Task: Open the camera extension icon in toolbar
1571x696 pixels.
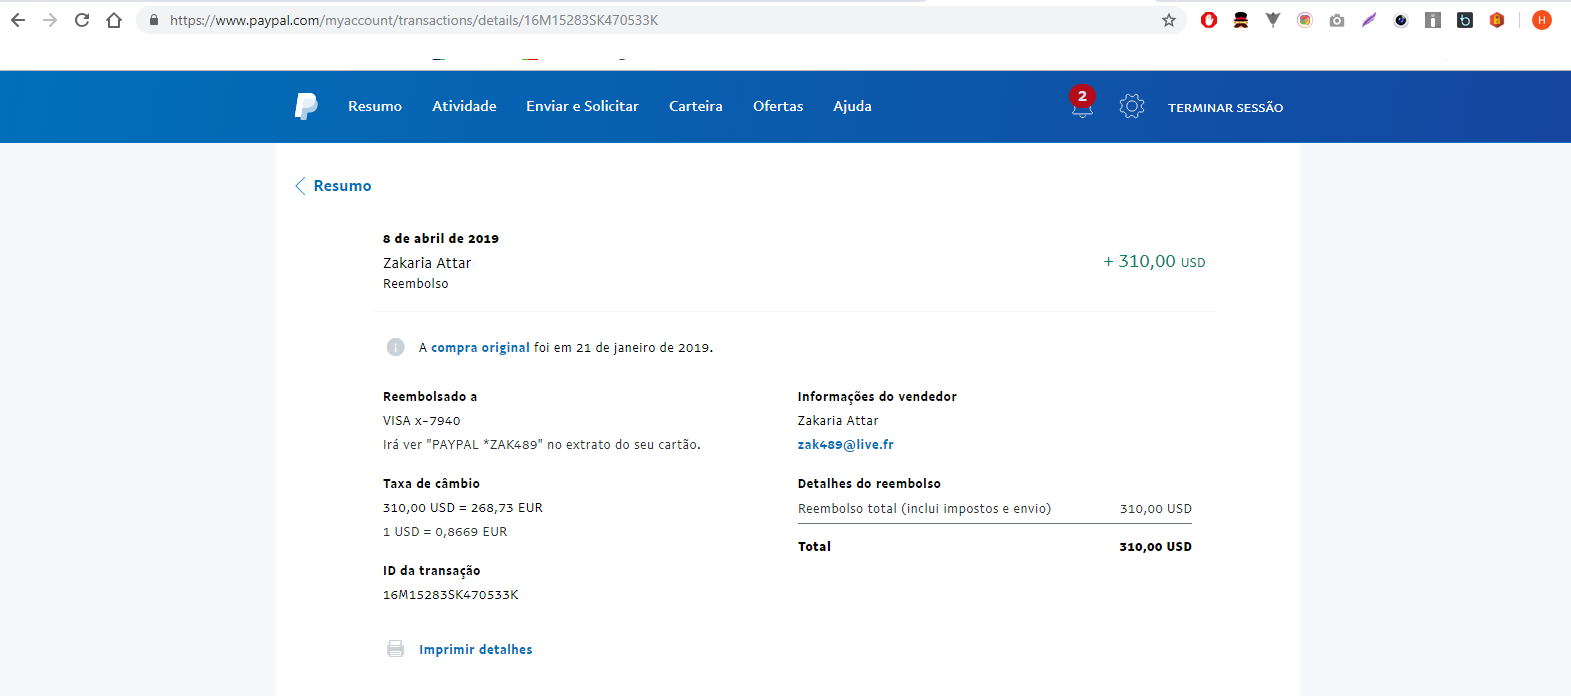Action: 1337,20
